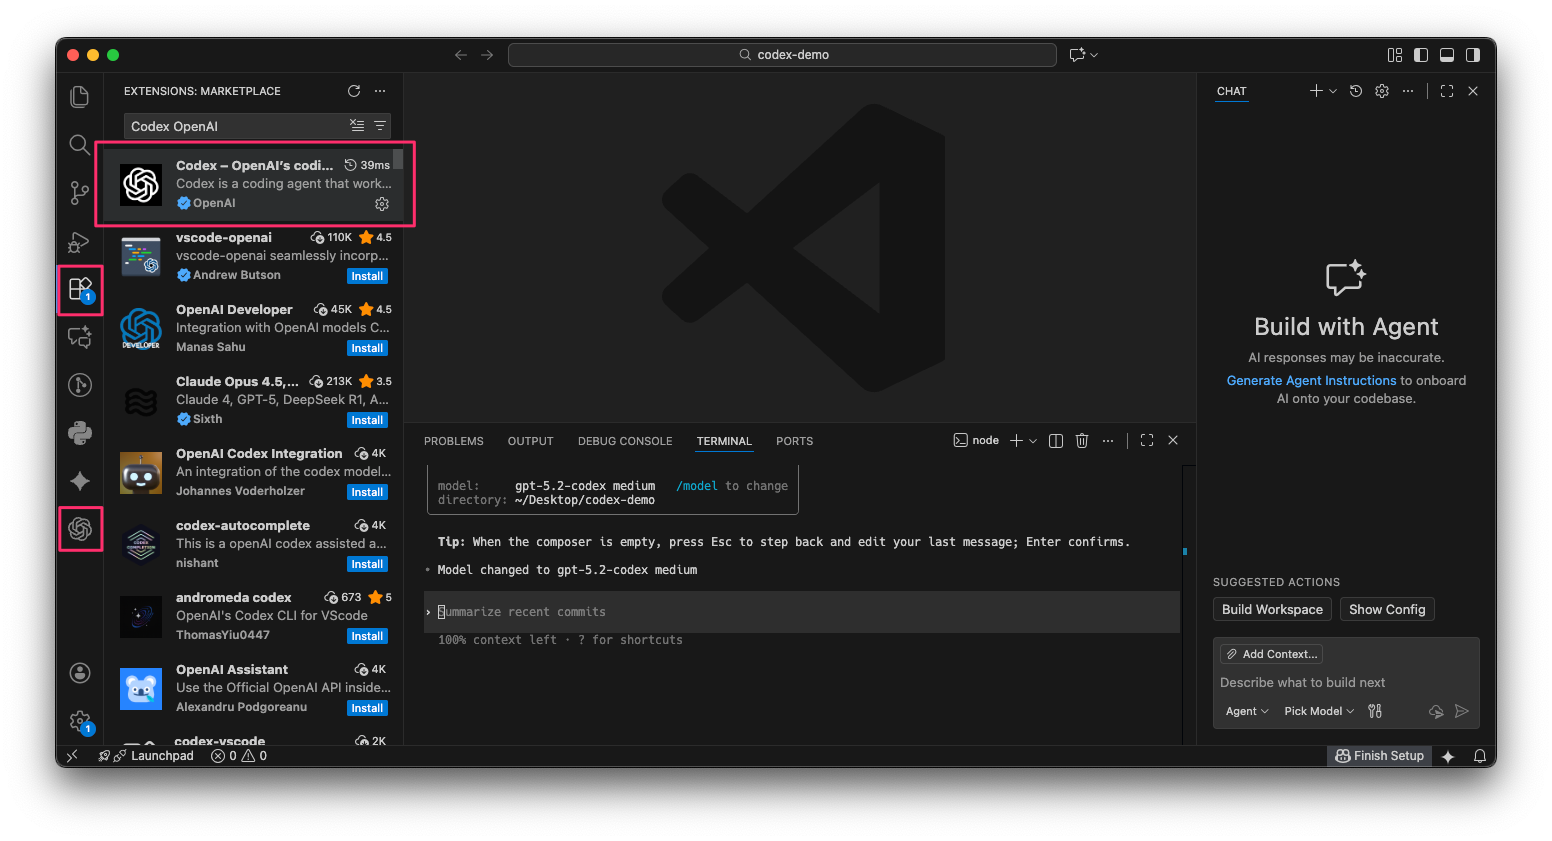
Task: Open Source Control view
Action: (x=80, y=192)
